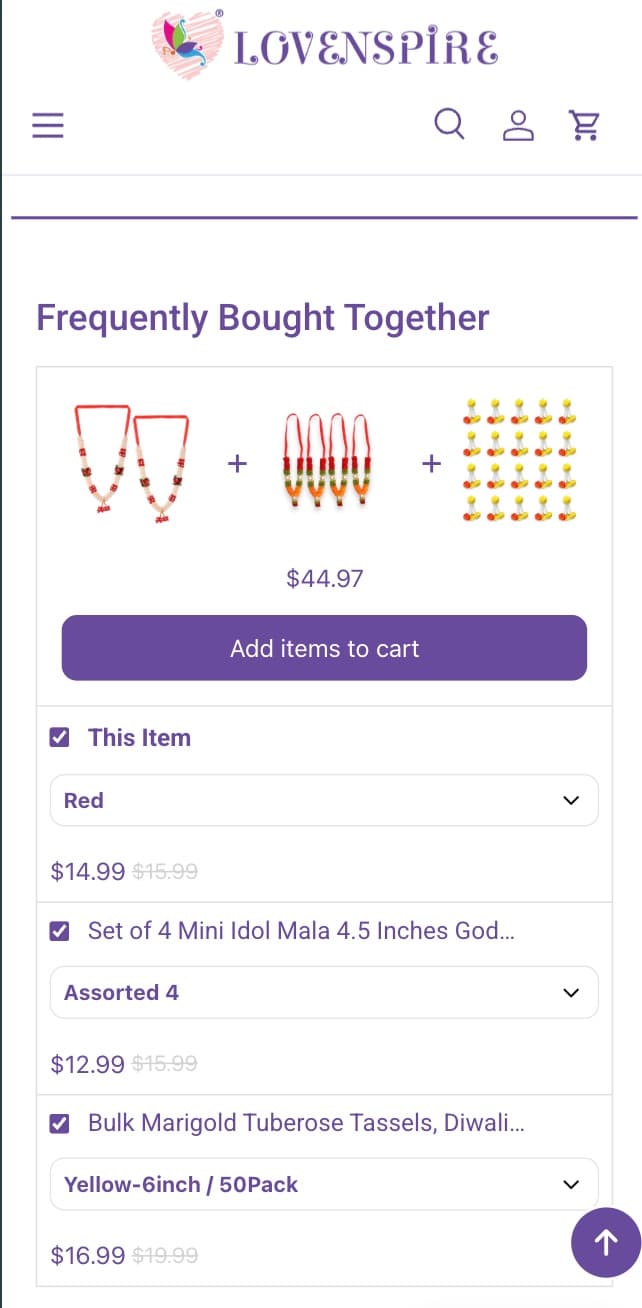Image resolution: width=642 pixels, height=1308 pixels.
Task: Open the "Yellow-6inch / 50Pack" dropdown
Action: tap(324, 1184)
